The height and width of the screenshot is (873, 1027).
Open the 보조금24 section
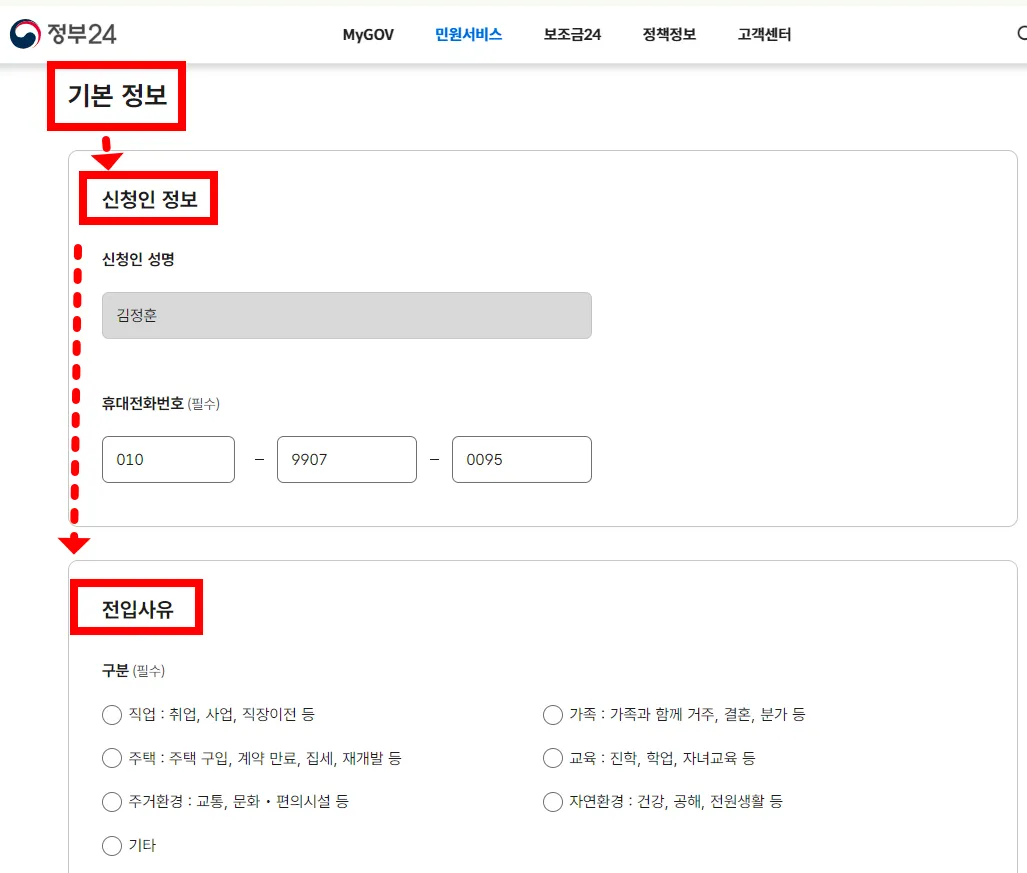tap(571, 33)
